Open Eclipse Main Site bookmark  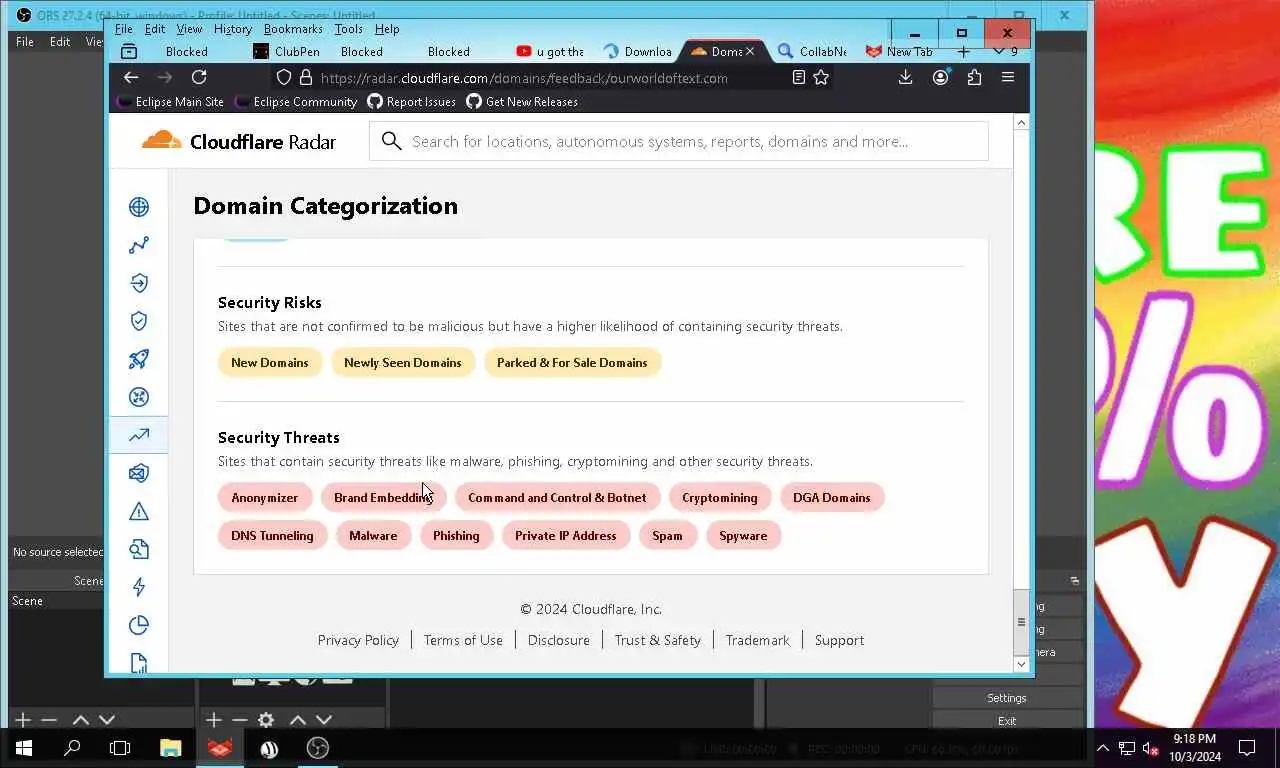[170, 101]
